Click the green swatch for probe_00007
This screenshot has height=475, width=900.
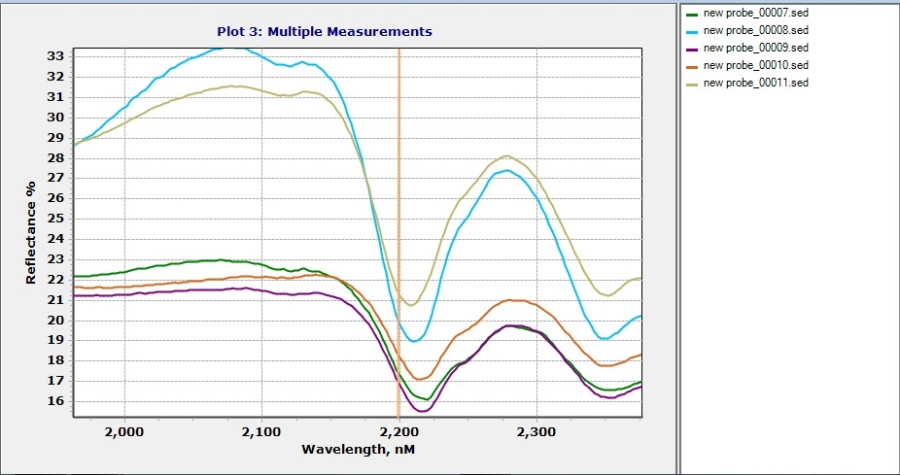691,15
